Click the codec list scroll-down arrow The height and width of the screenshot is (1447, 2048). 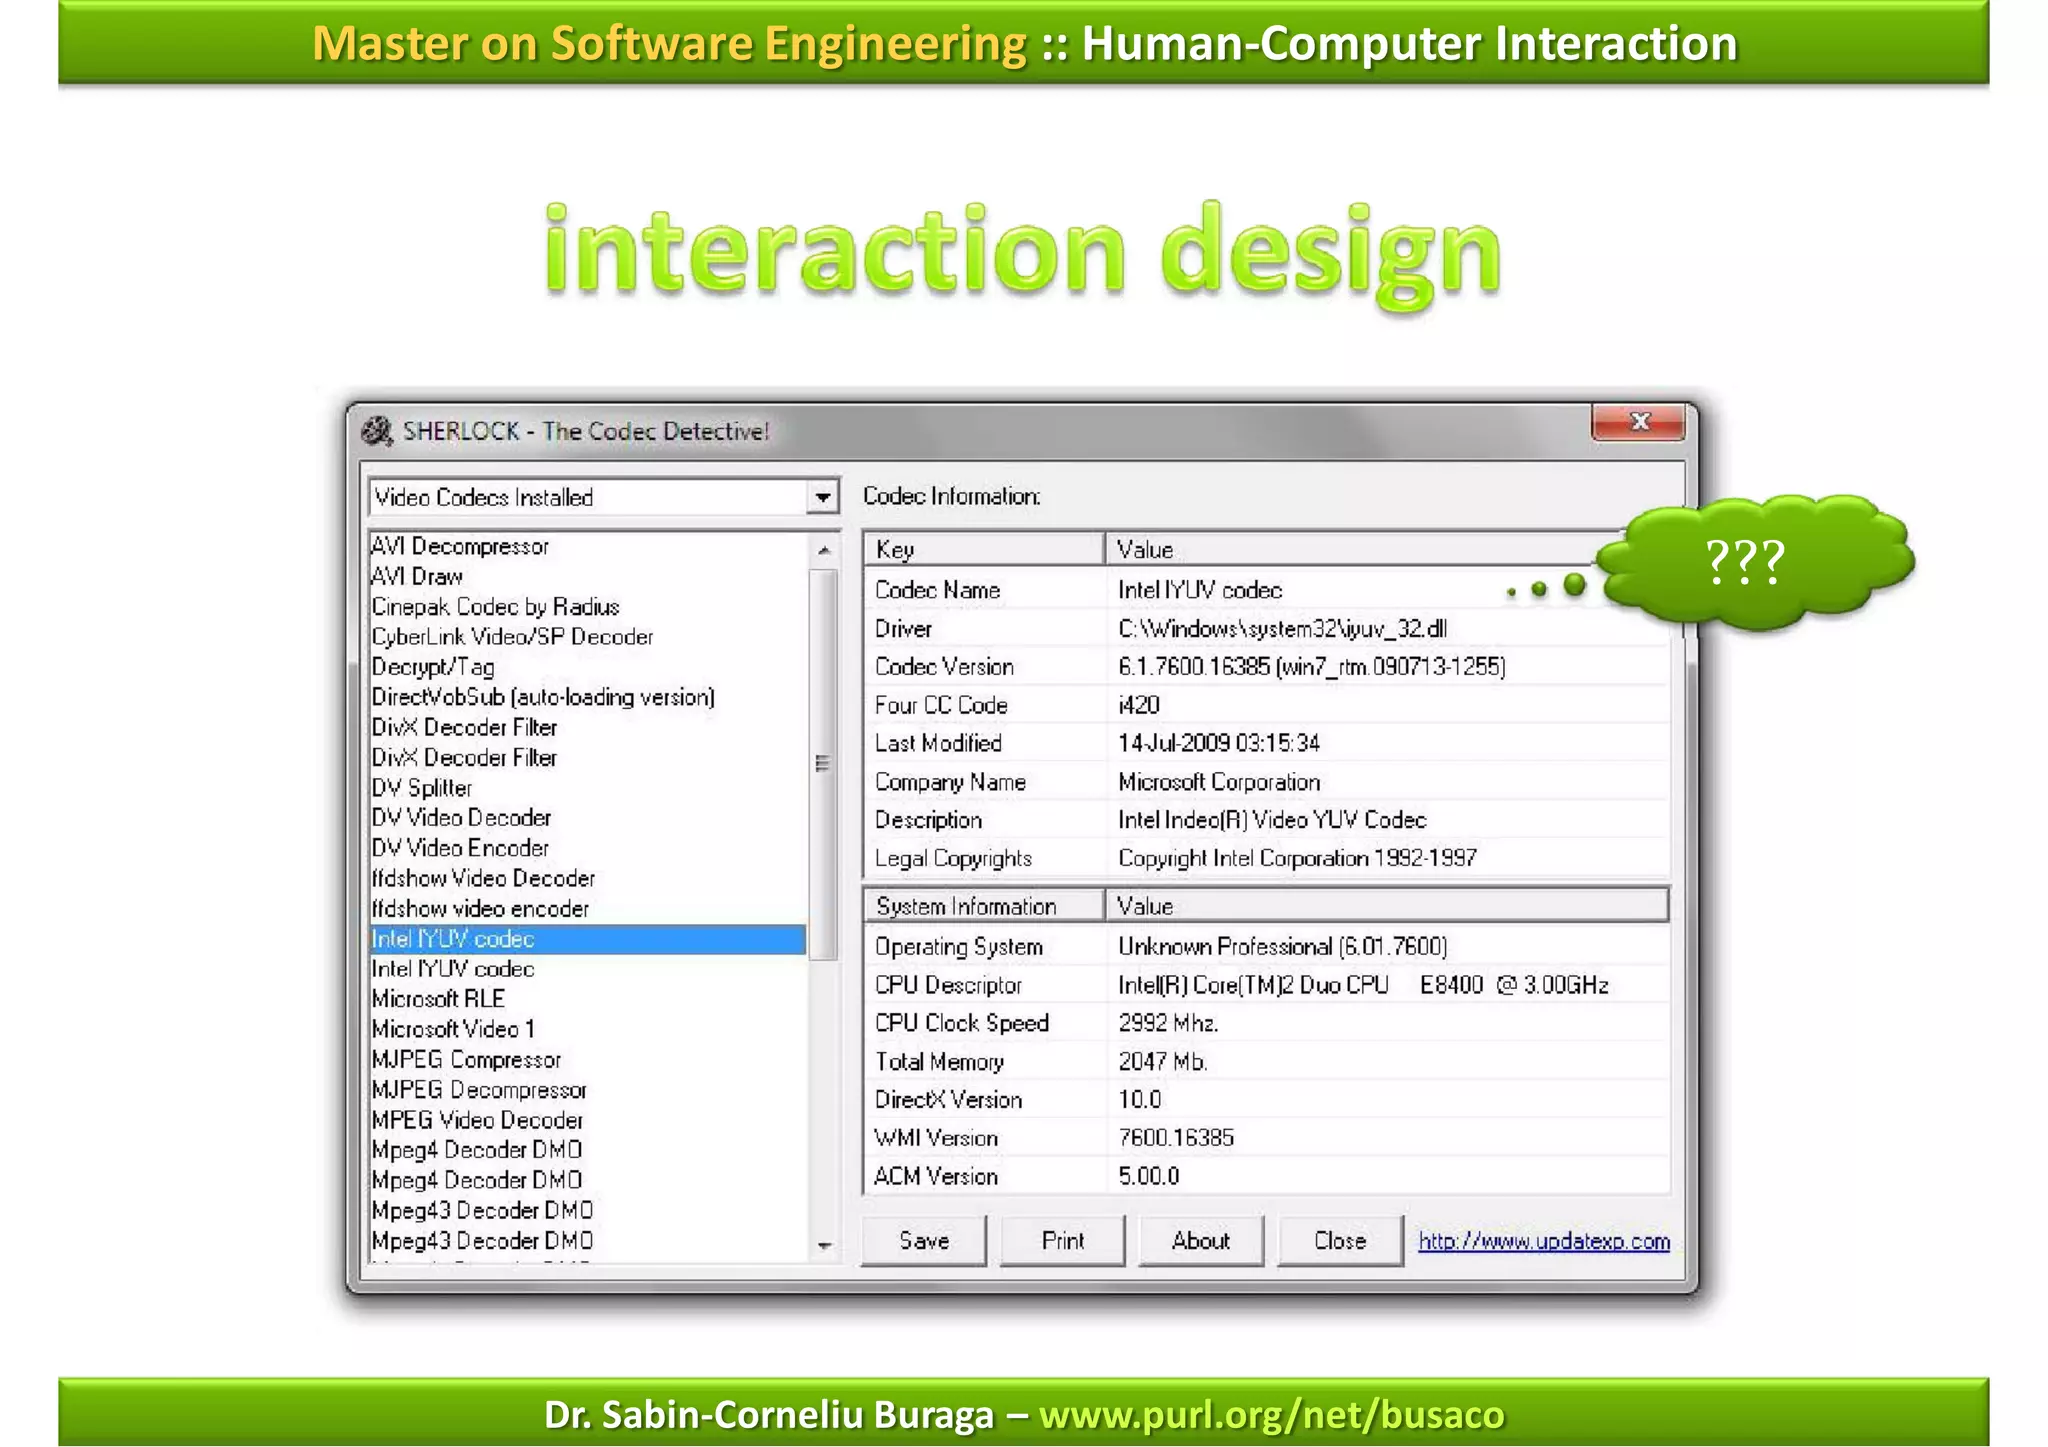(x=823, y=1245)
